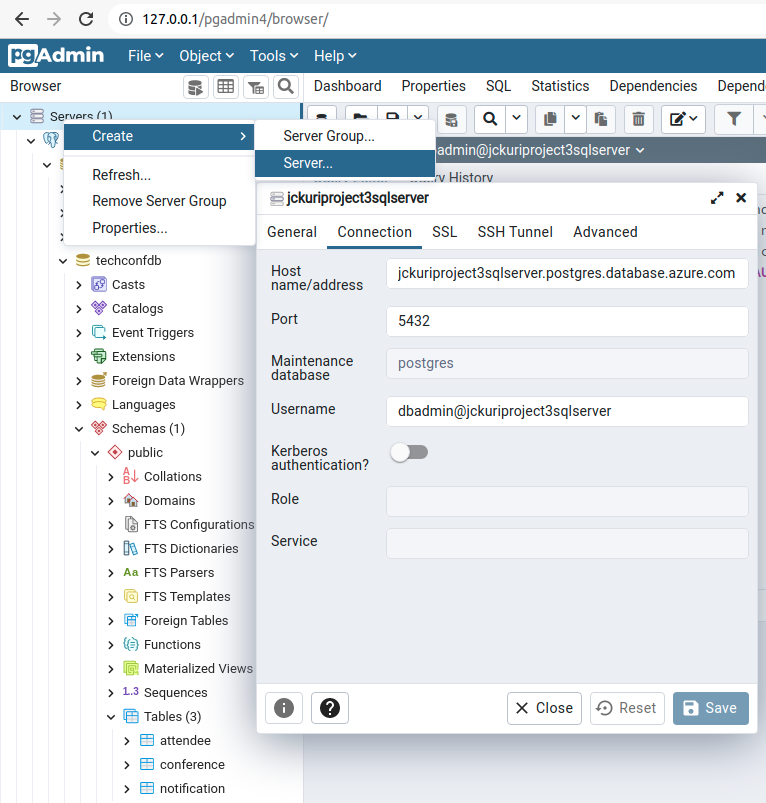Click the Languages node icon
Screen dimensions: 766x803
pyautogui.click(x=98, y=404)
